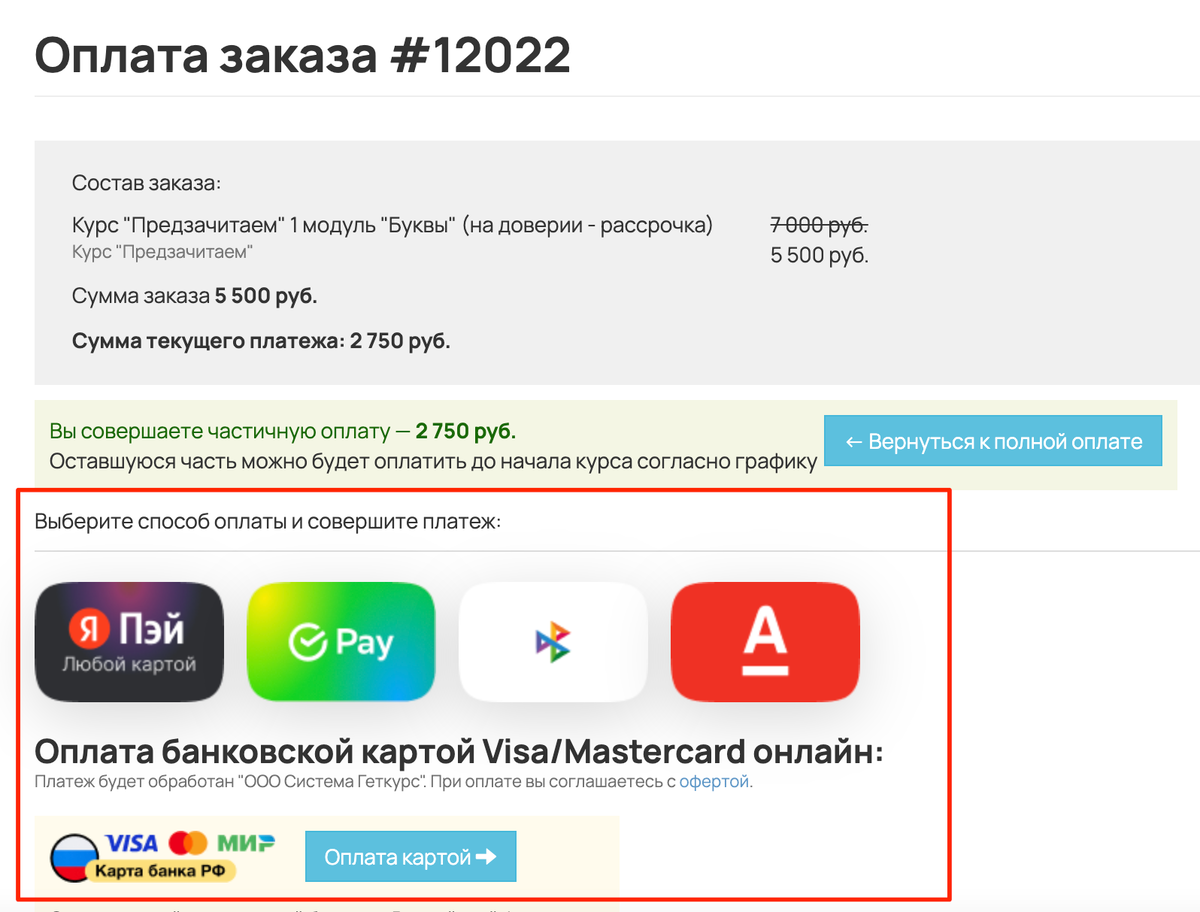Click the green partial payment notice text
This screenshot has height=912, width=1200.
coord(283,432)
